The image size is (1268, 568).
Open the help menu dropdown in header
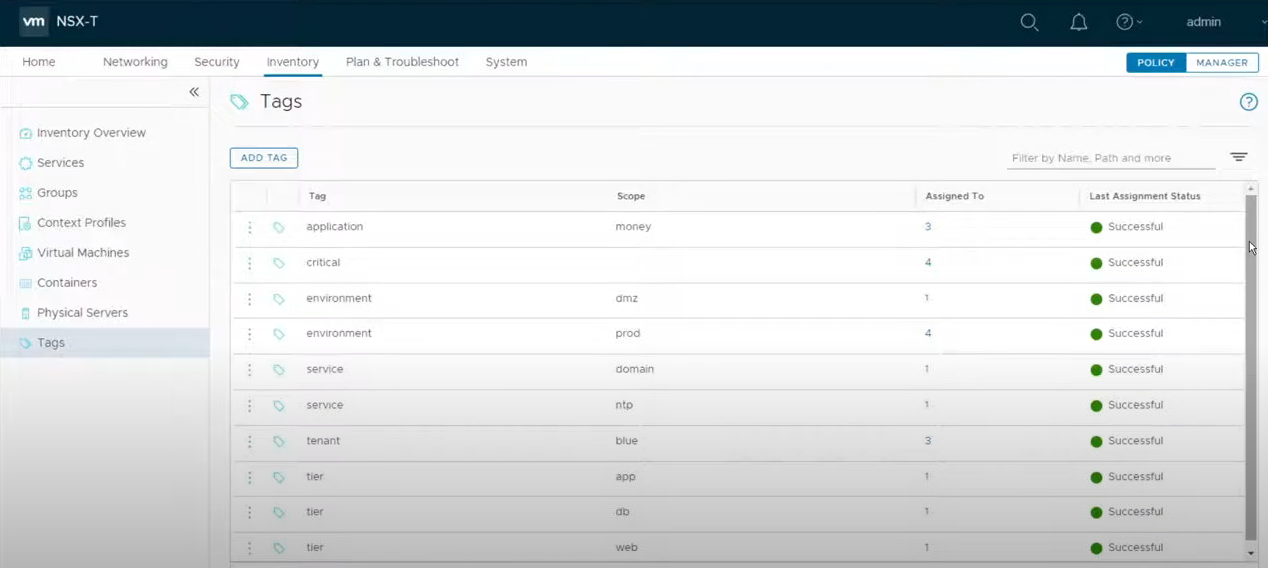1128,22
